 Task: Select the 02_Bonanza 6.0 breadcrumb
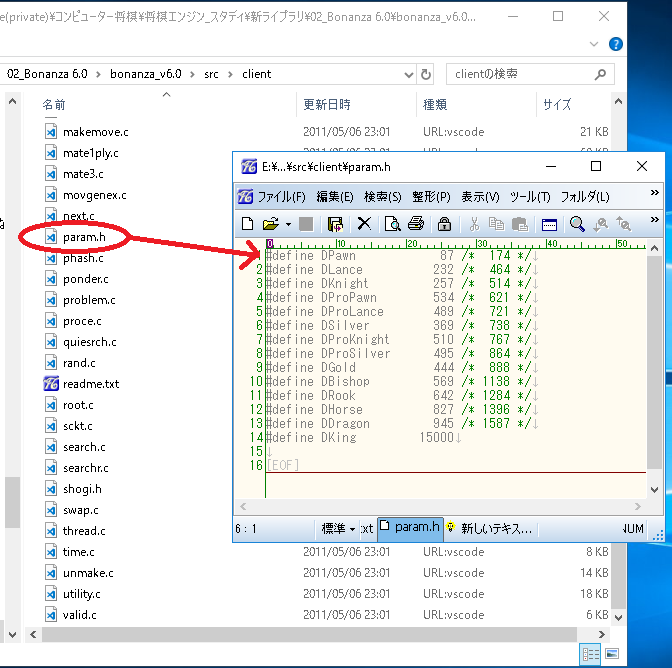(47, 74)
